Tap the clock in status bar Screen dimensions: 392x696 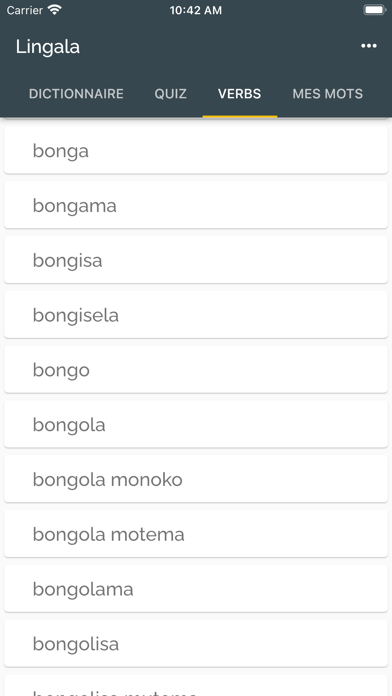click(196, 10)
